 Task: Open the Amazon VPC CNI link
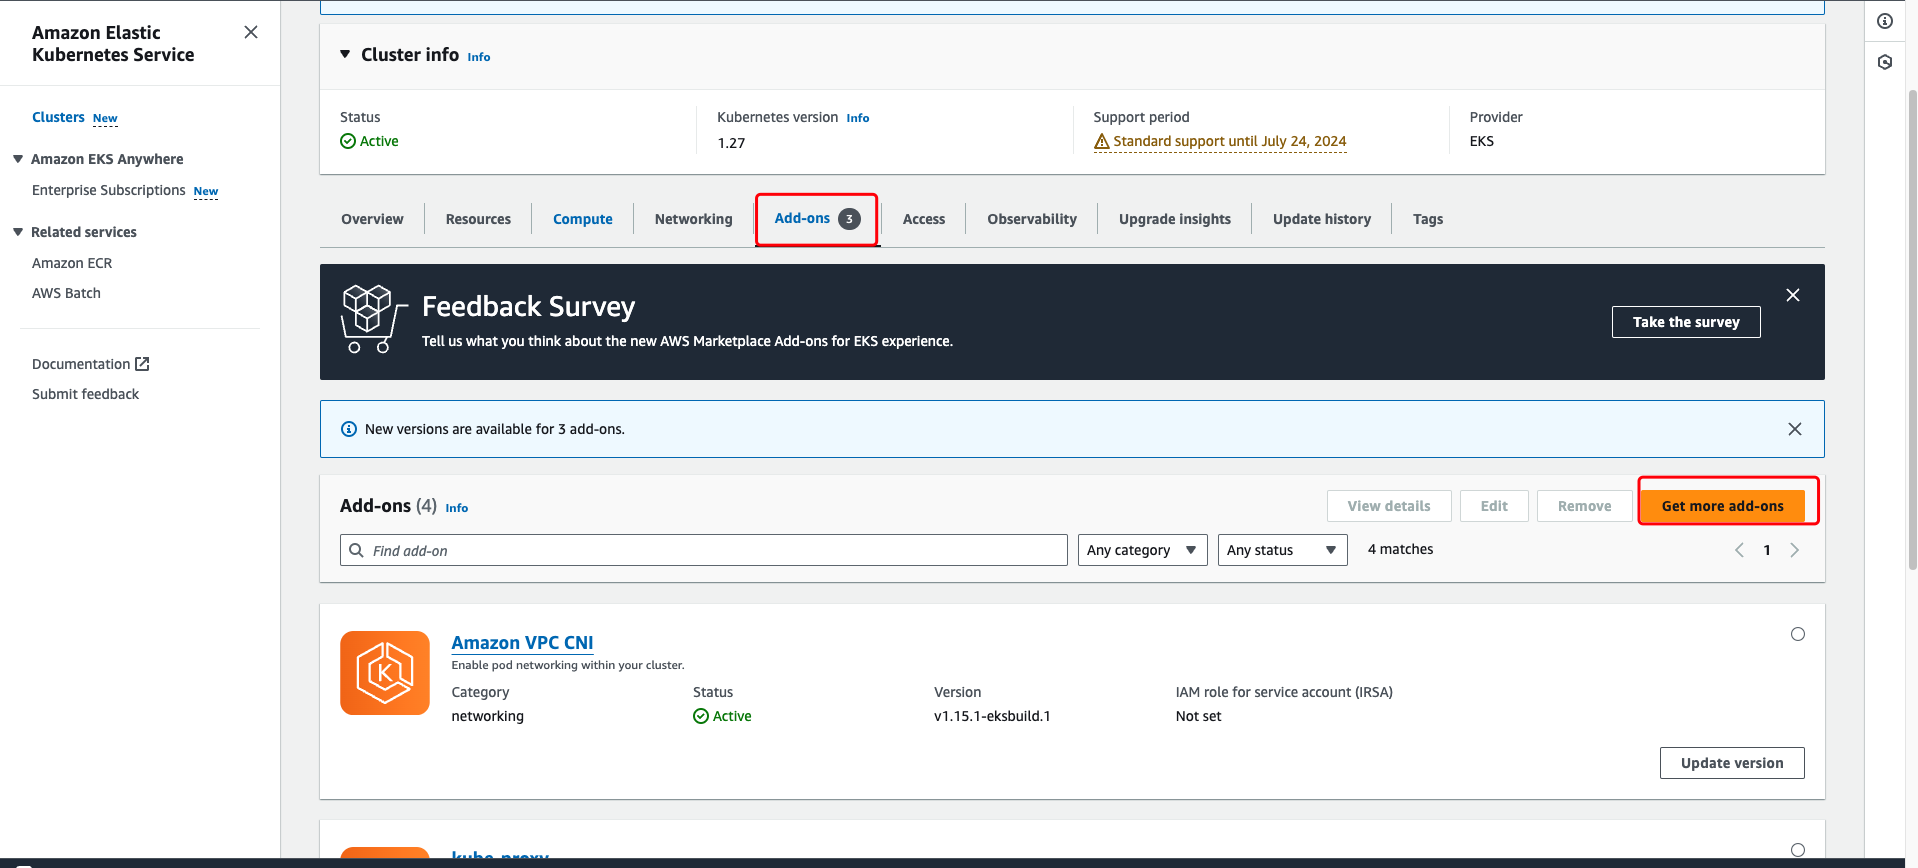[522, 643]
